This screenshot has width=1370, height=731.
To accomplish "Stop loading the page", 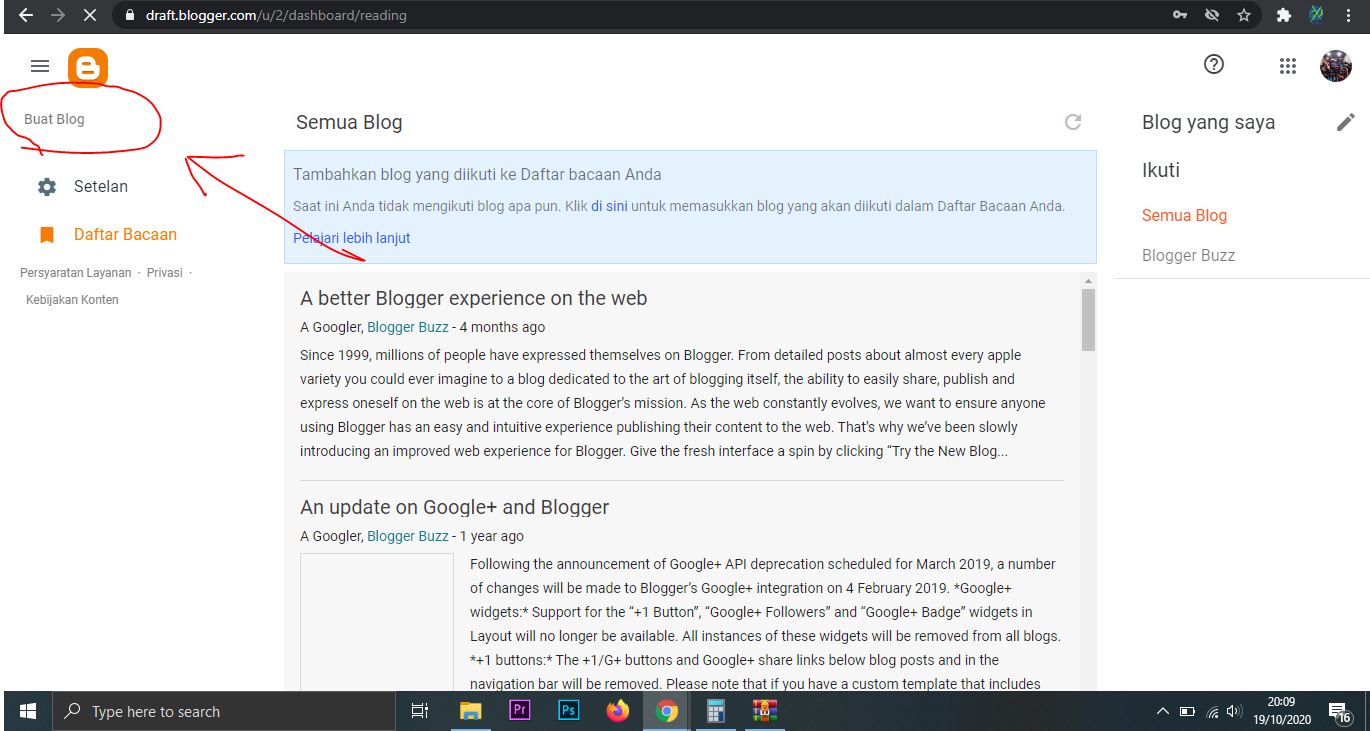I will (x=90, y=15).
